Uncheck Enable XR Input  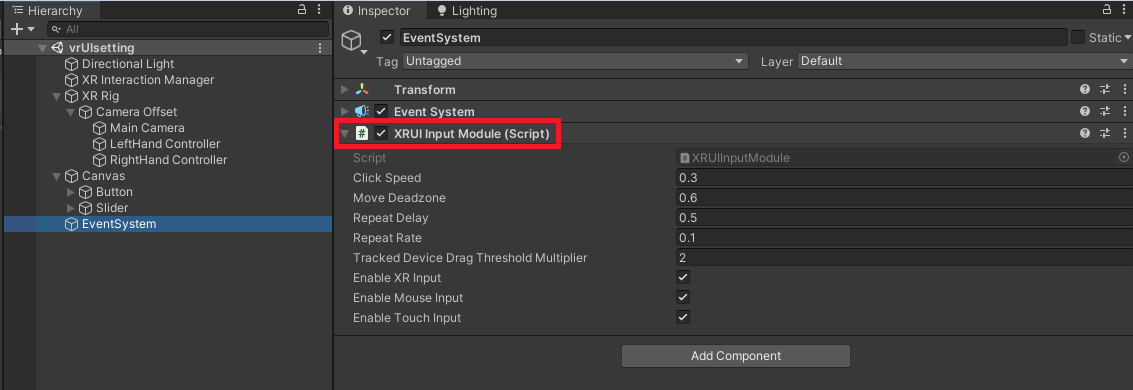683,277
